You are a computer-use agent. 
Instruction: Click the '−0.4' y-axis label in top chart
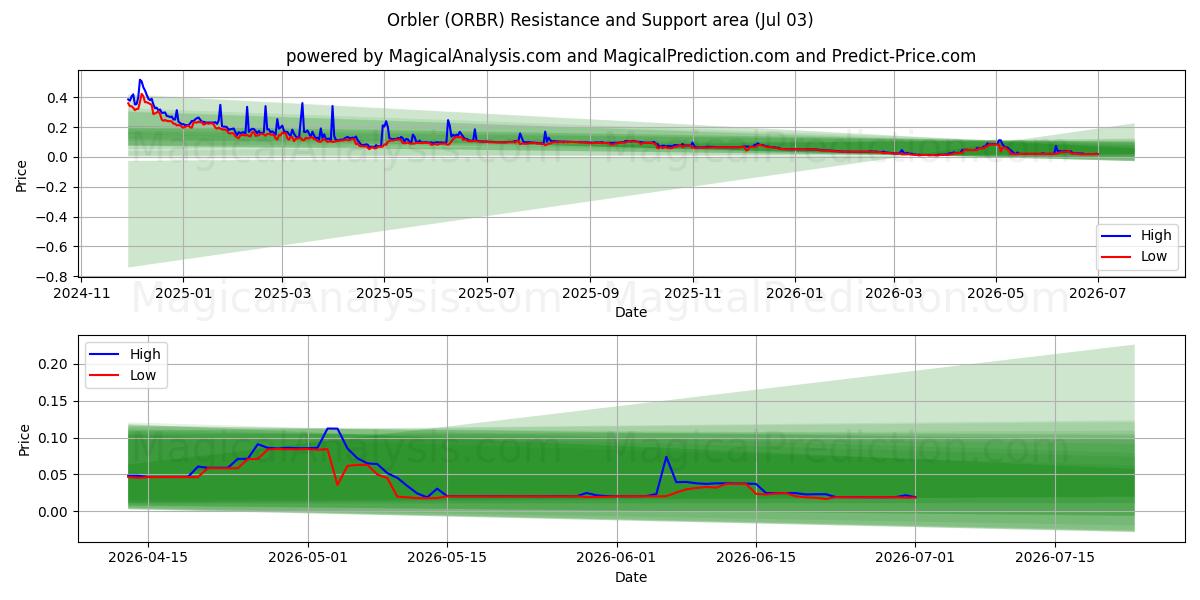(53, 217)
